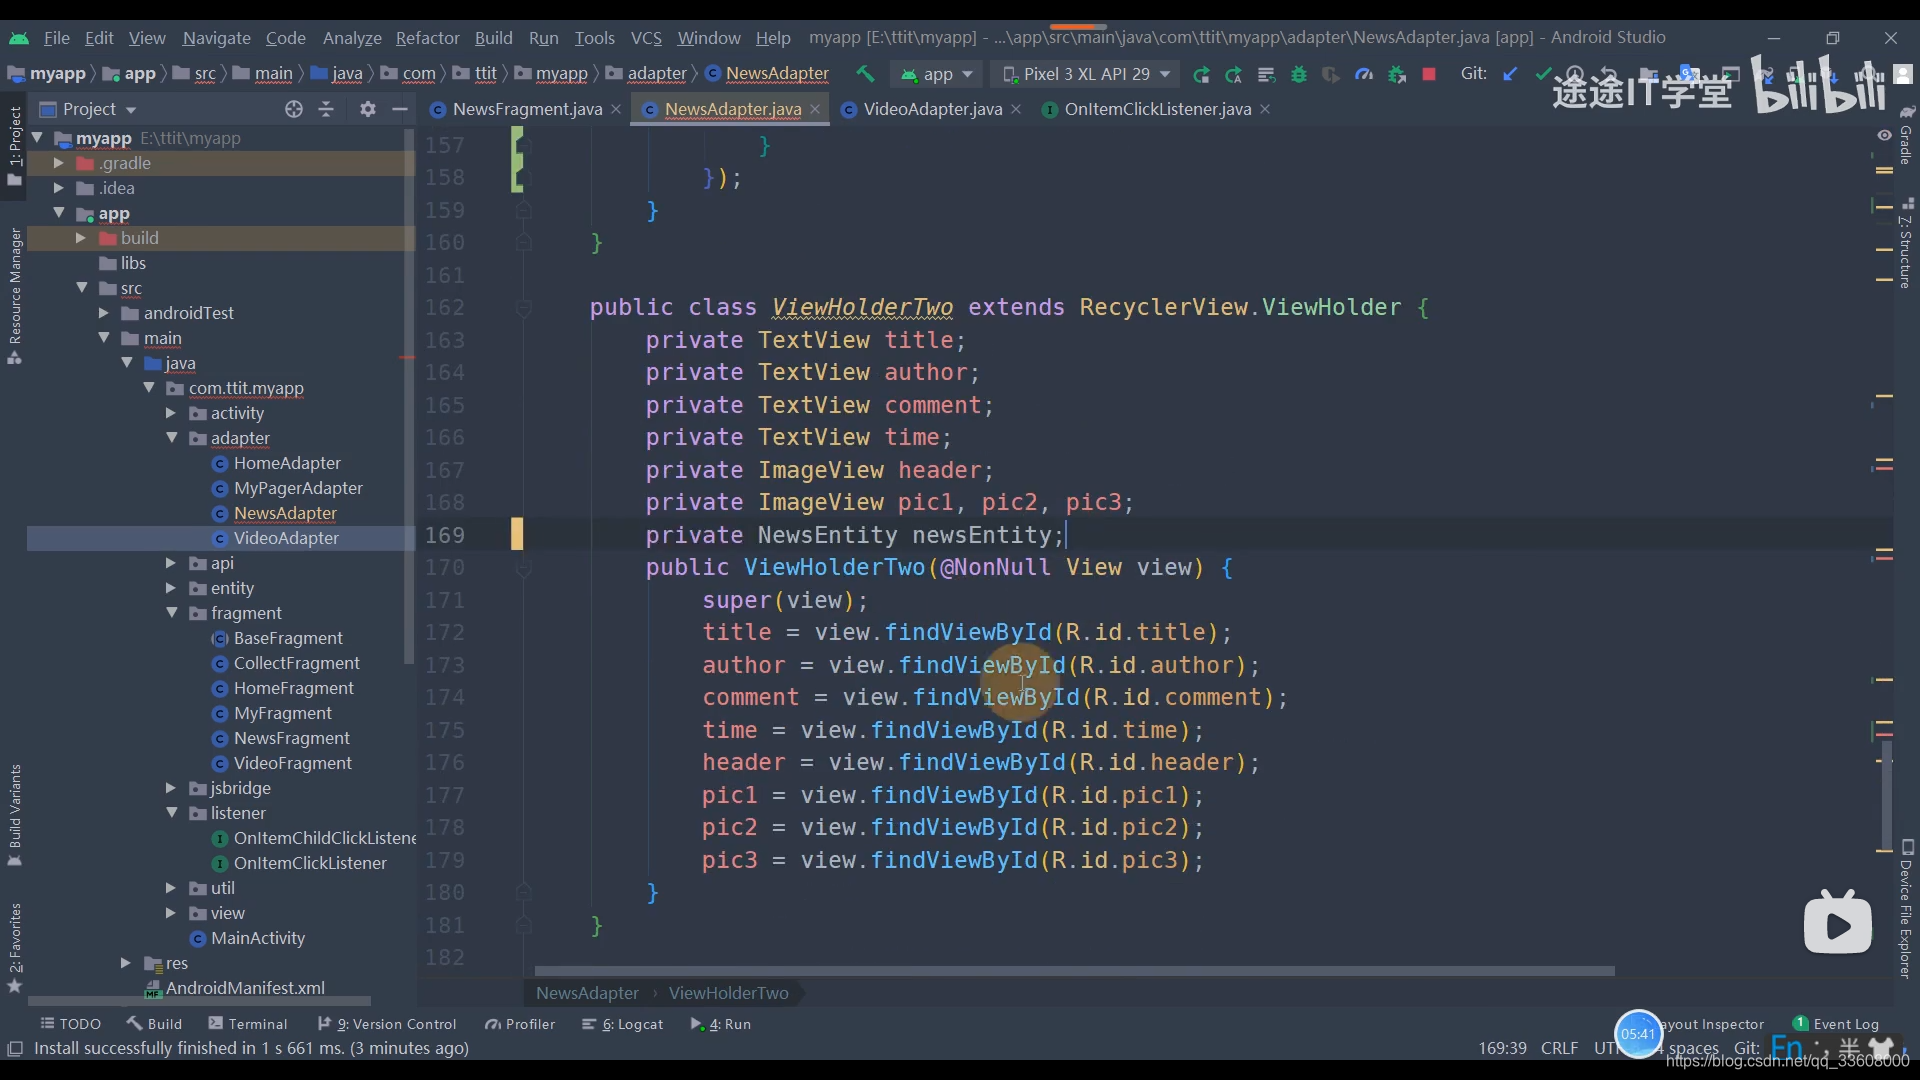Open the Pixel 3 XL API 29 device dropdown
Image resolution: width=1920 pixels, height=1080 pixels.
click(x=1087, y=74)
